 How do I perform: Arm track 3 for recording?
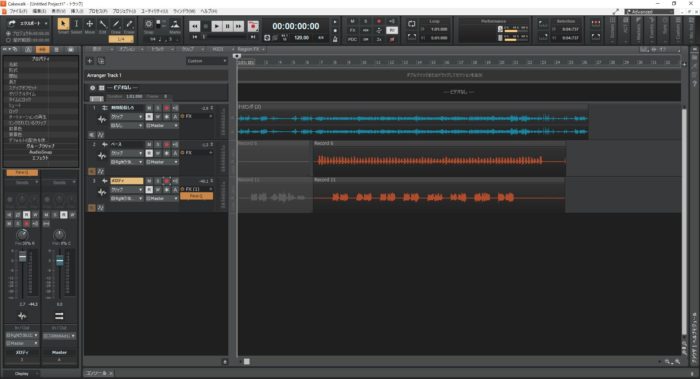pos(167,181)
